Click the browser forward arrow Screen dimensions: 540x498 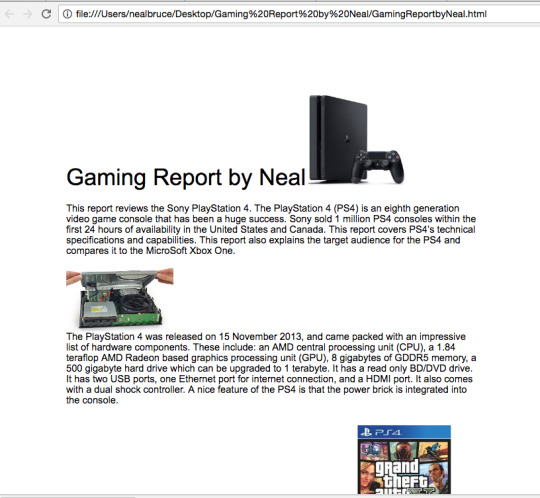28,14
